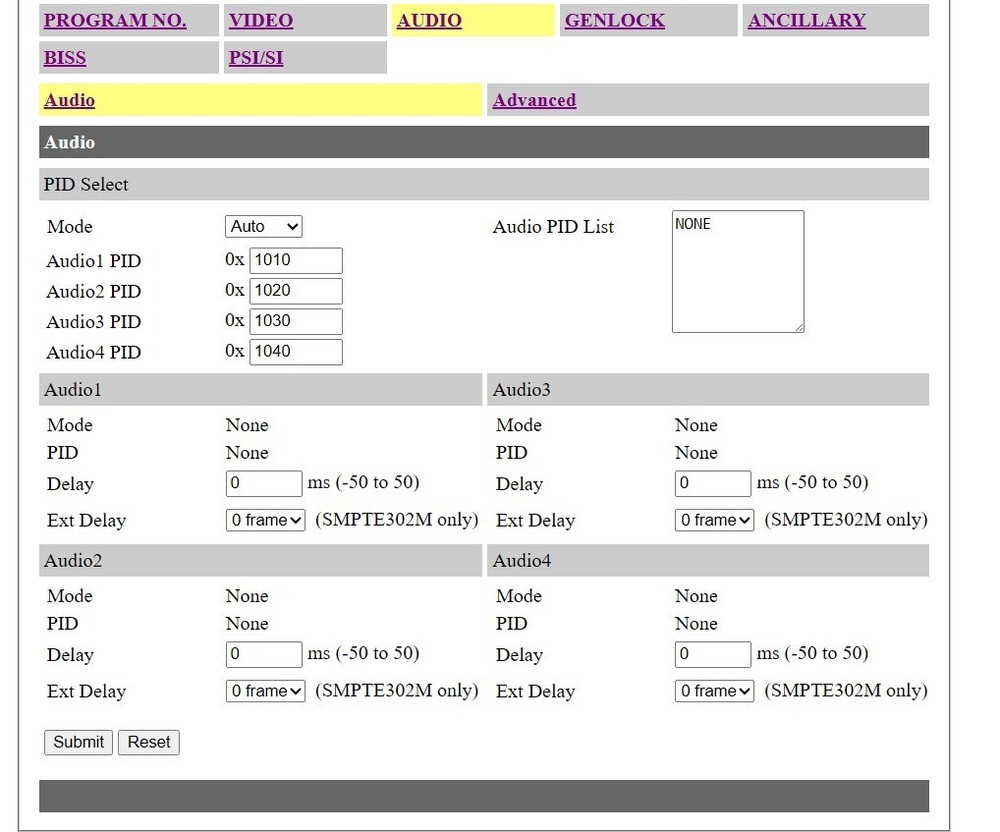The image size is (1000, 832).
Task: Click inside the Audio PID List box
Action: pyautogui.click(x=738, y=272)
